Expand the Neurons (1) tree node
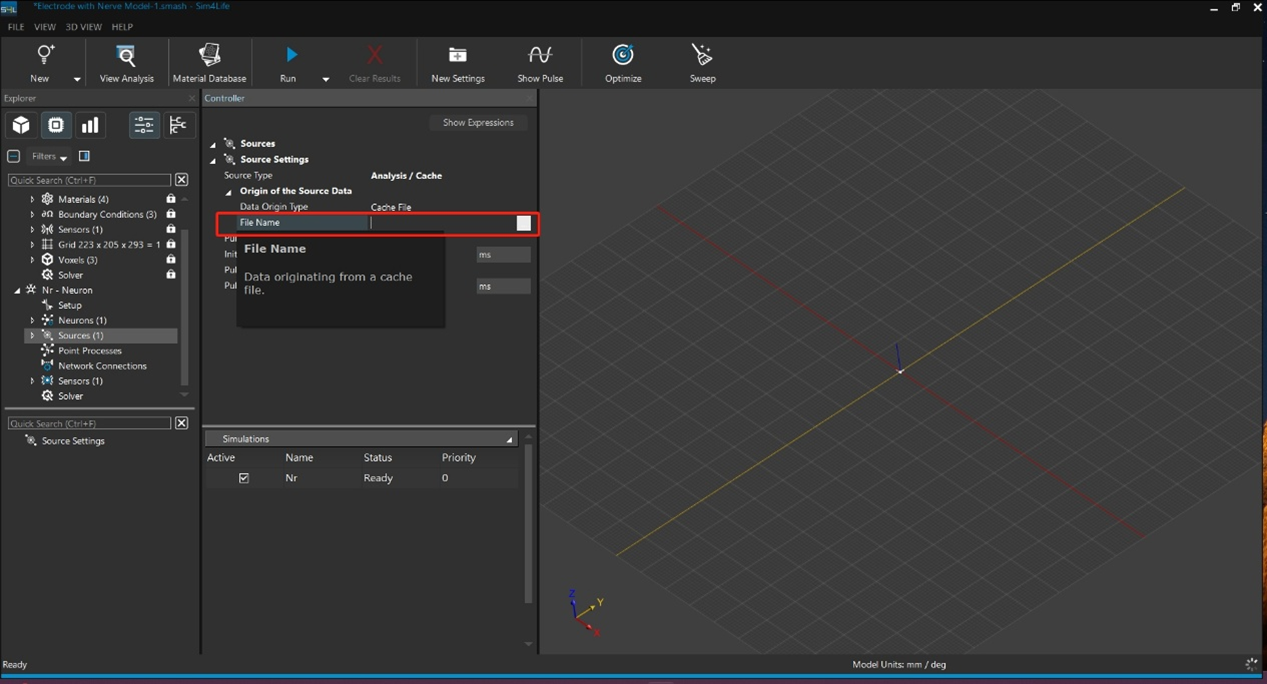This screenshot has width=1267, height=684. pos(32,320)
